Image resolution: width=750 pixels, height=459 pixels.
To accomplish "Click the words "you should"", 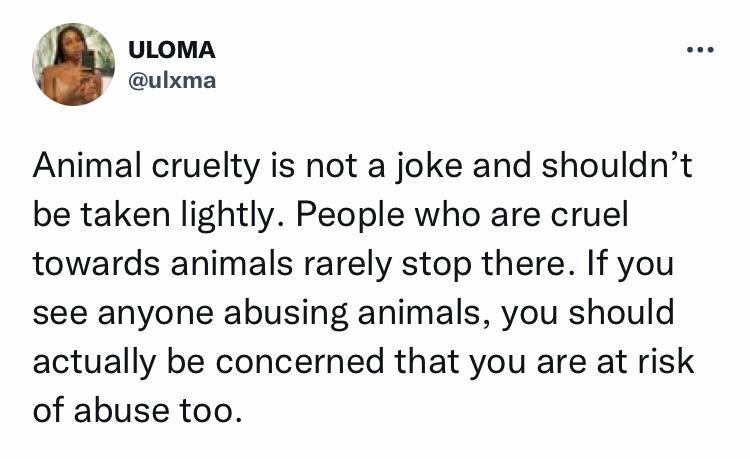I will 586,313.
